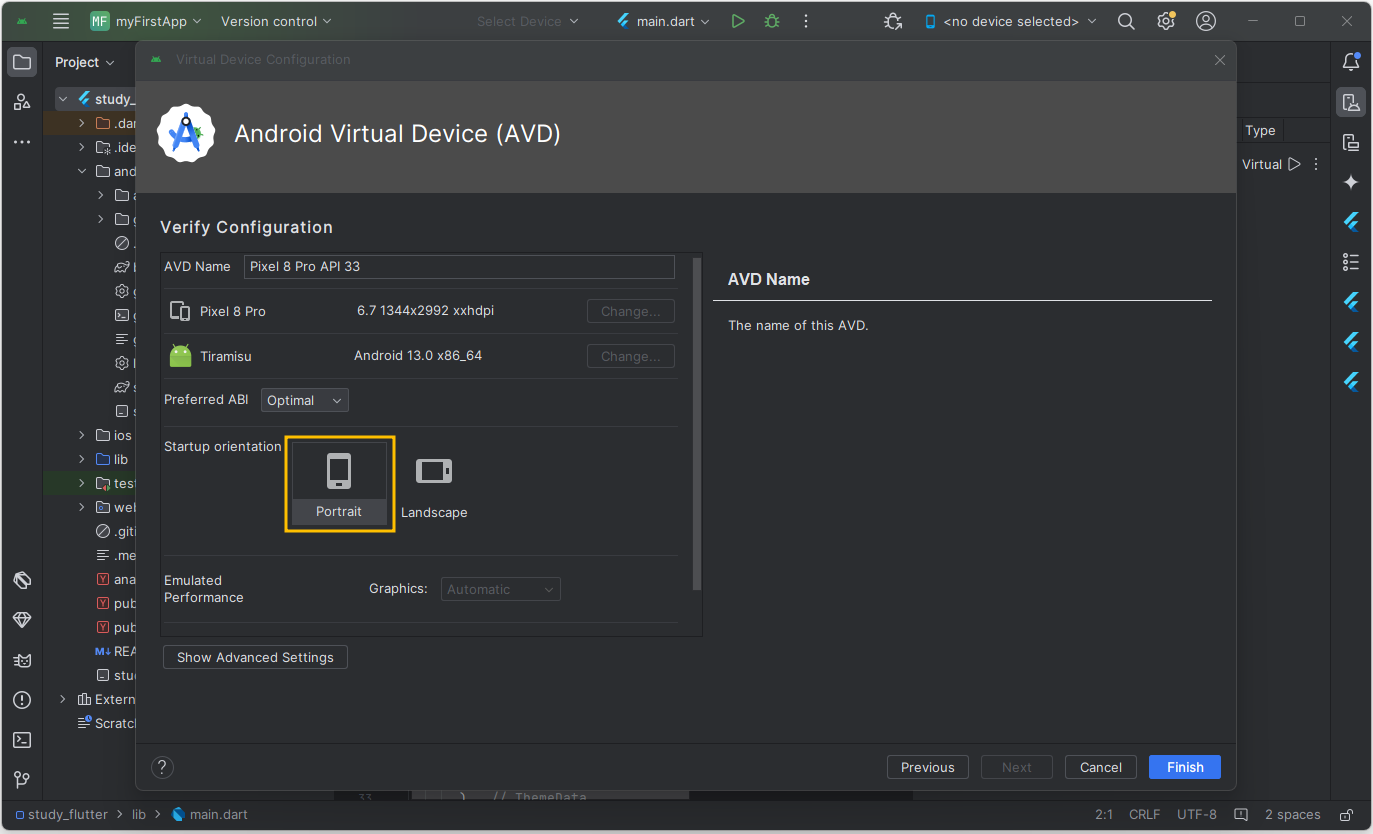The image size is (1373, 834).
Task: Open the Graphics Automatic dropdown
Action: [501, 590]
